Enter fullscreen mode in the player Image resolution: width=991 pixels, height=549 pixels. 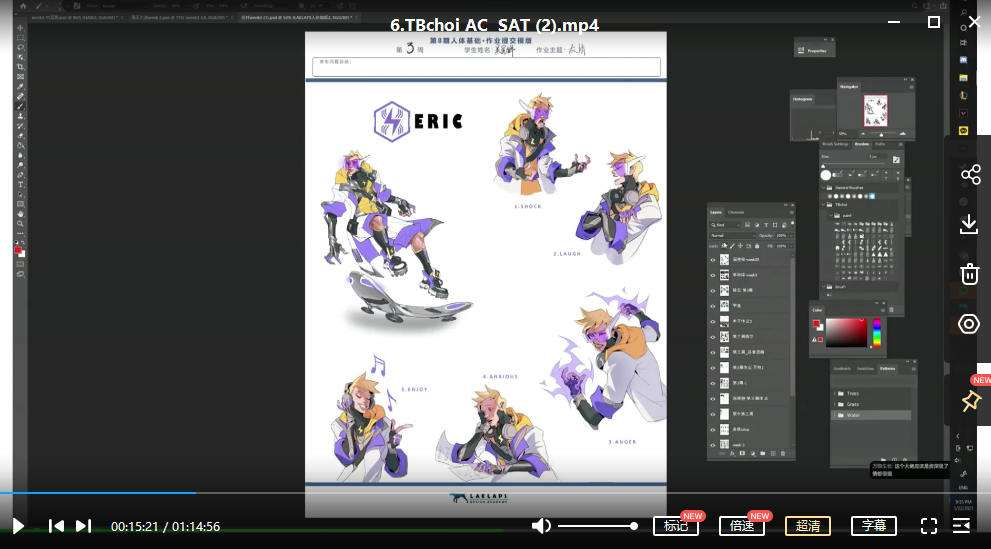coord(928,526)
